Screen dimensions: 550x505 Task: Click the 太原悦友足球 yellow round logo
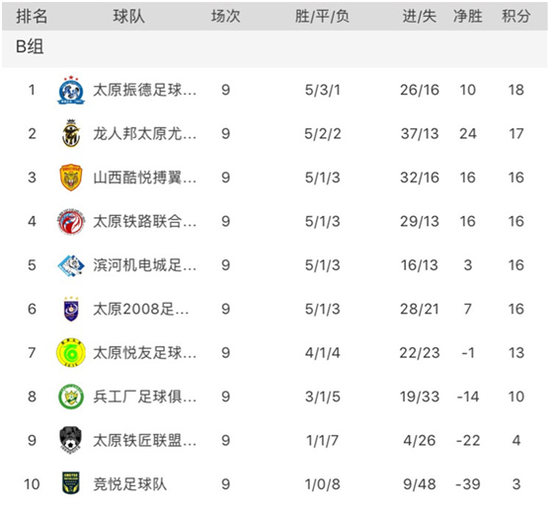[71, 353]
